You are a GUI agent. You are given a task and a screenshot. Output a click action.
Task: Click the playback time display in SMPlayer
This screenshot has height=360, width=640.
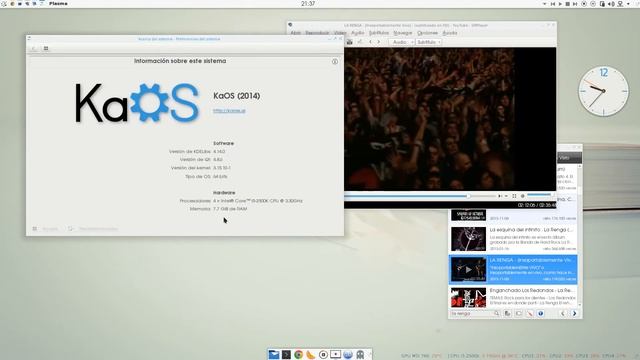pos(536,205)
